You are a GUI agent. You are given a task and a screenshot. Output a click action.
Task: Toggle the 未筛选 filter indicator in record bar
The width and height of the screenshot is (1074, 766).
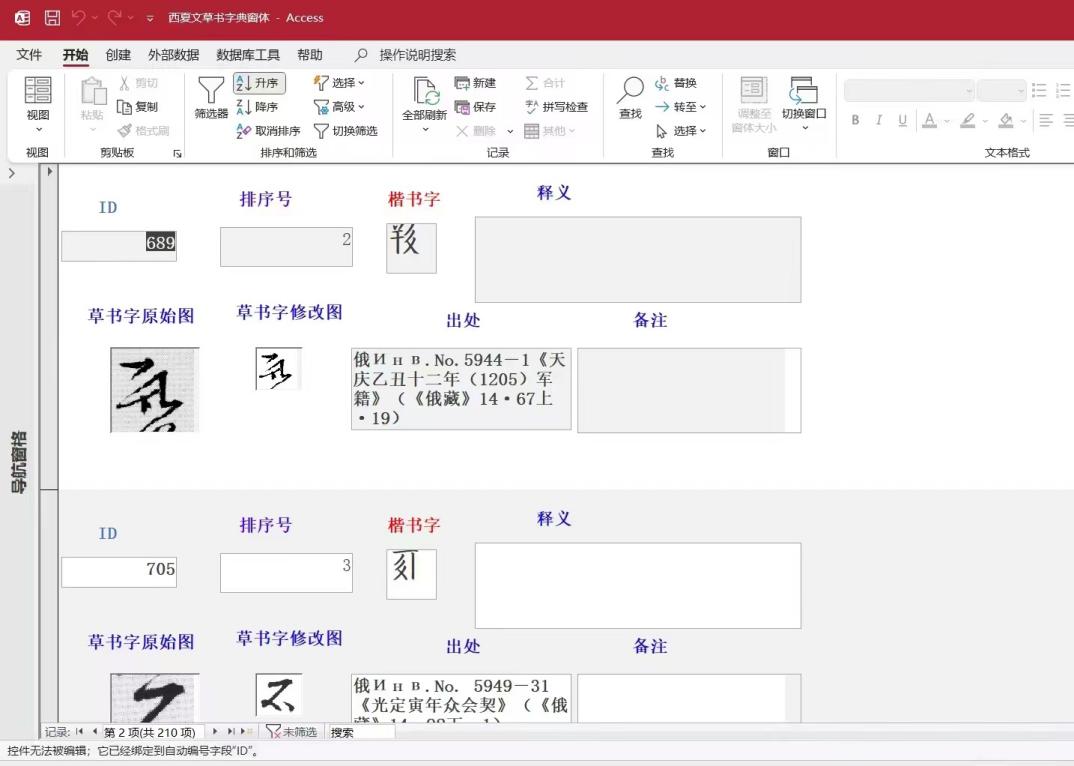291,732
